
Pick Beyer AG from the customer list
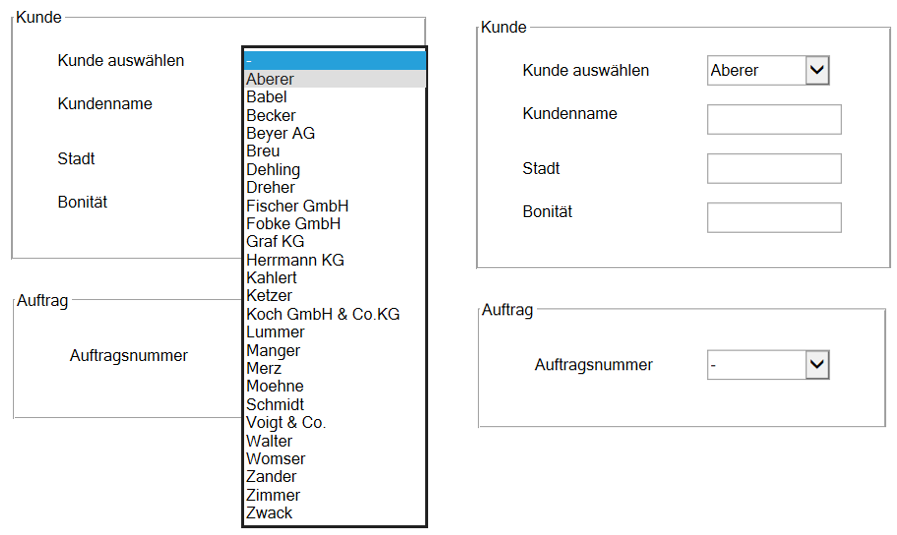335,133
